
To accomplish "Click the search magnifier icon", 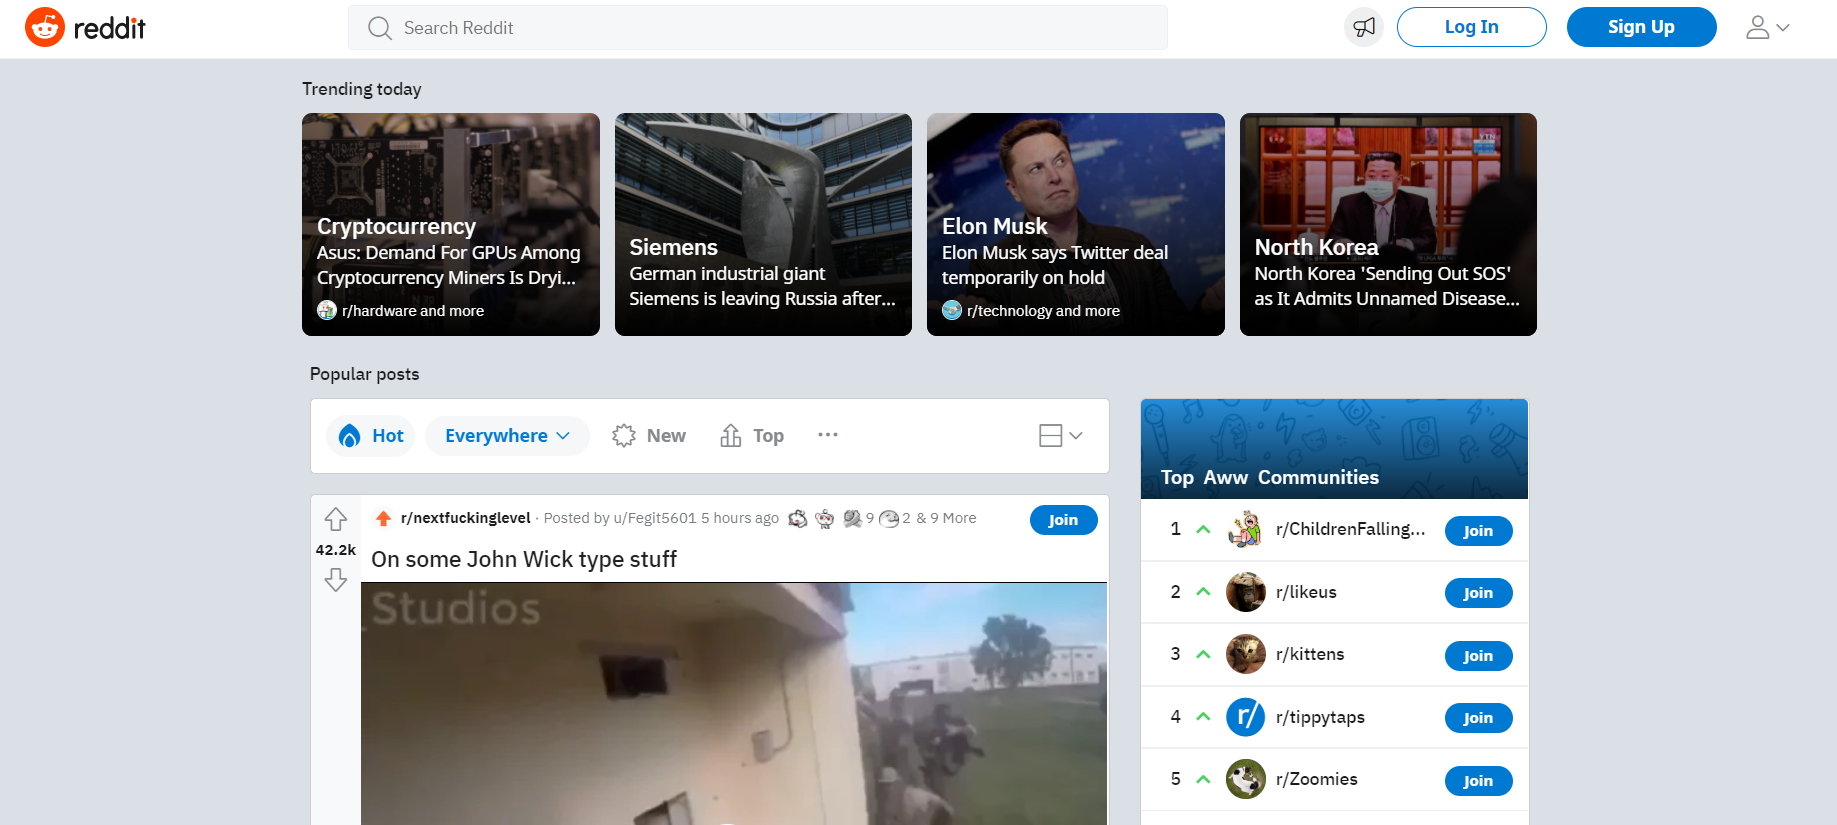I will (379, 28).
